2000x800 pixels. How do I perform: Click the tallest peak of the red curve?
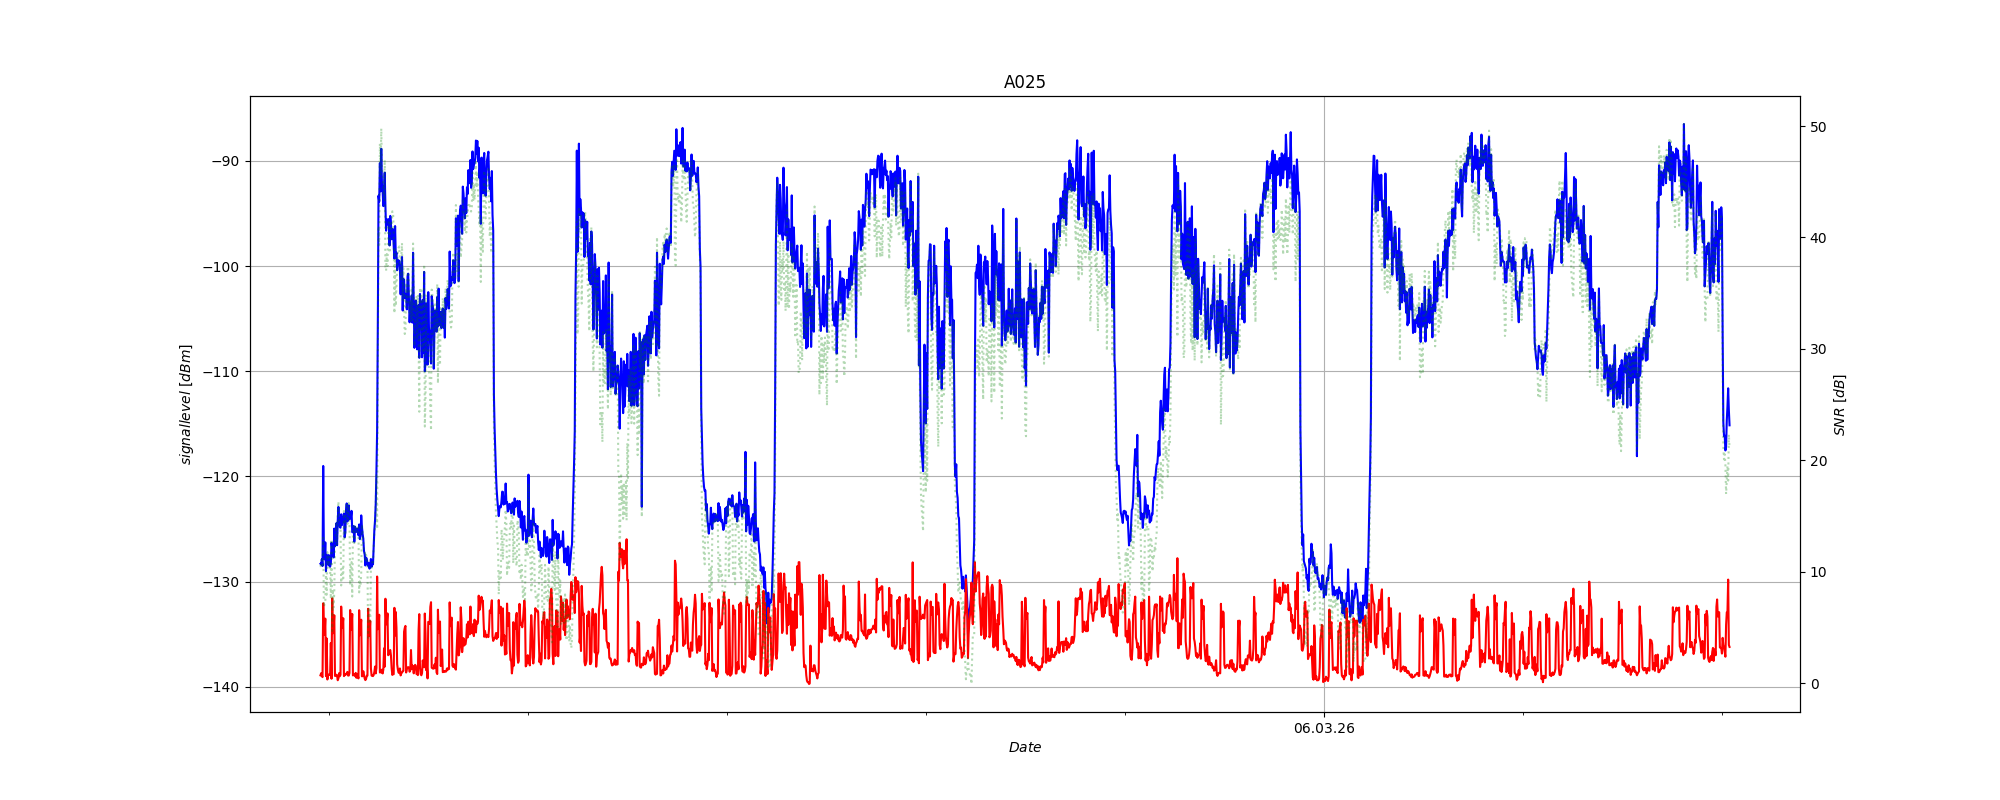tap(626, 541)
